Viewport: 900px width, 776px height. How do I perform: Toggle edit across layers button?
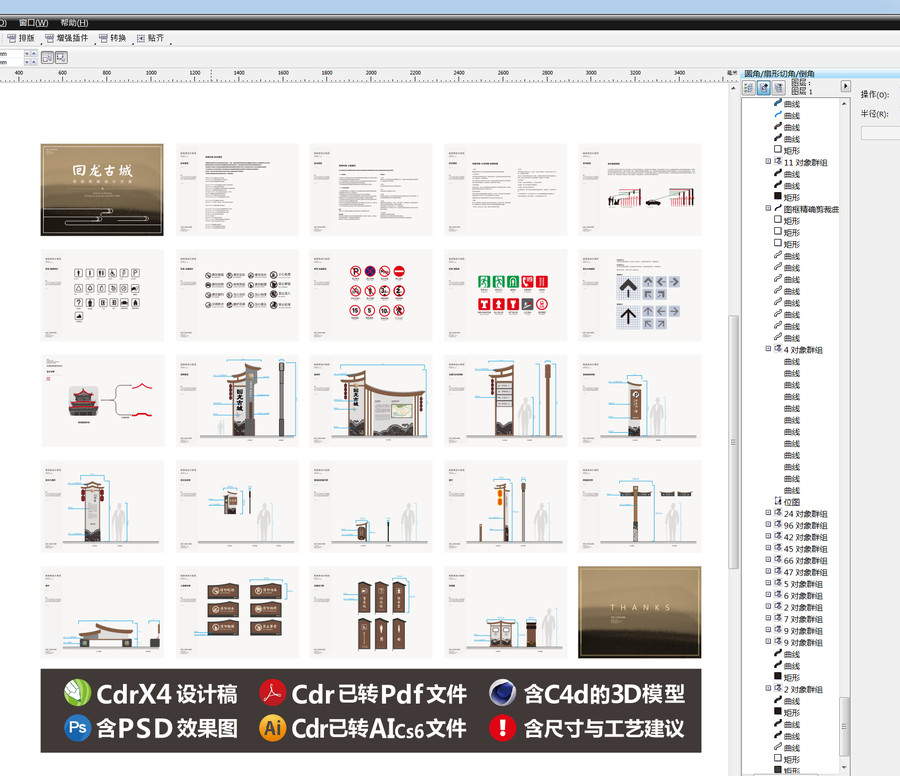point(763,88)
